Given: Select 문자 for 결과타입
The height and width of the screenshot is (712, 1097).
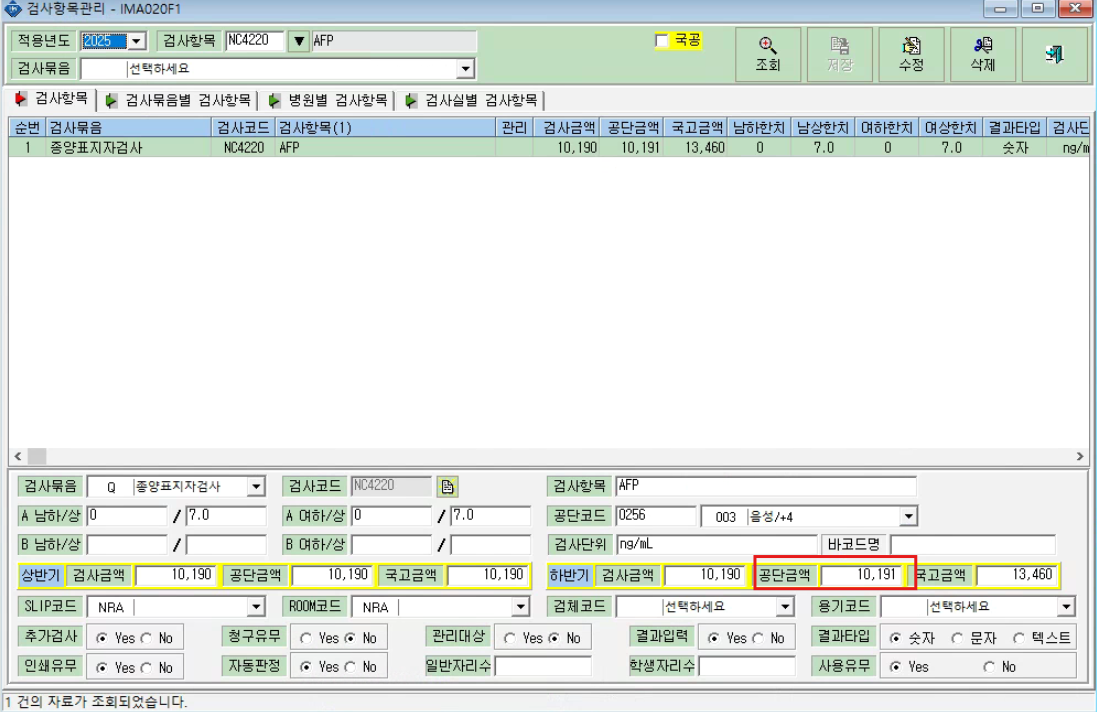Looking at the screenshot, I should pos(956,638).
